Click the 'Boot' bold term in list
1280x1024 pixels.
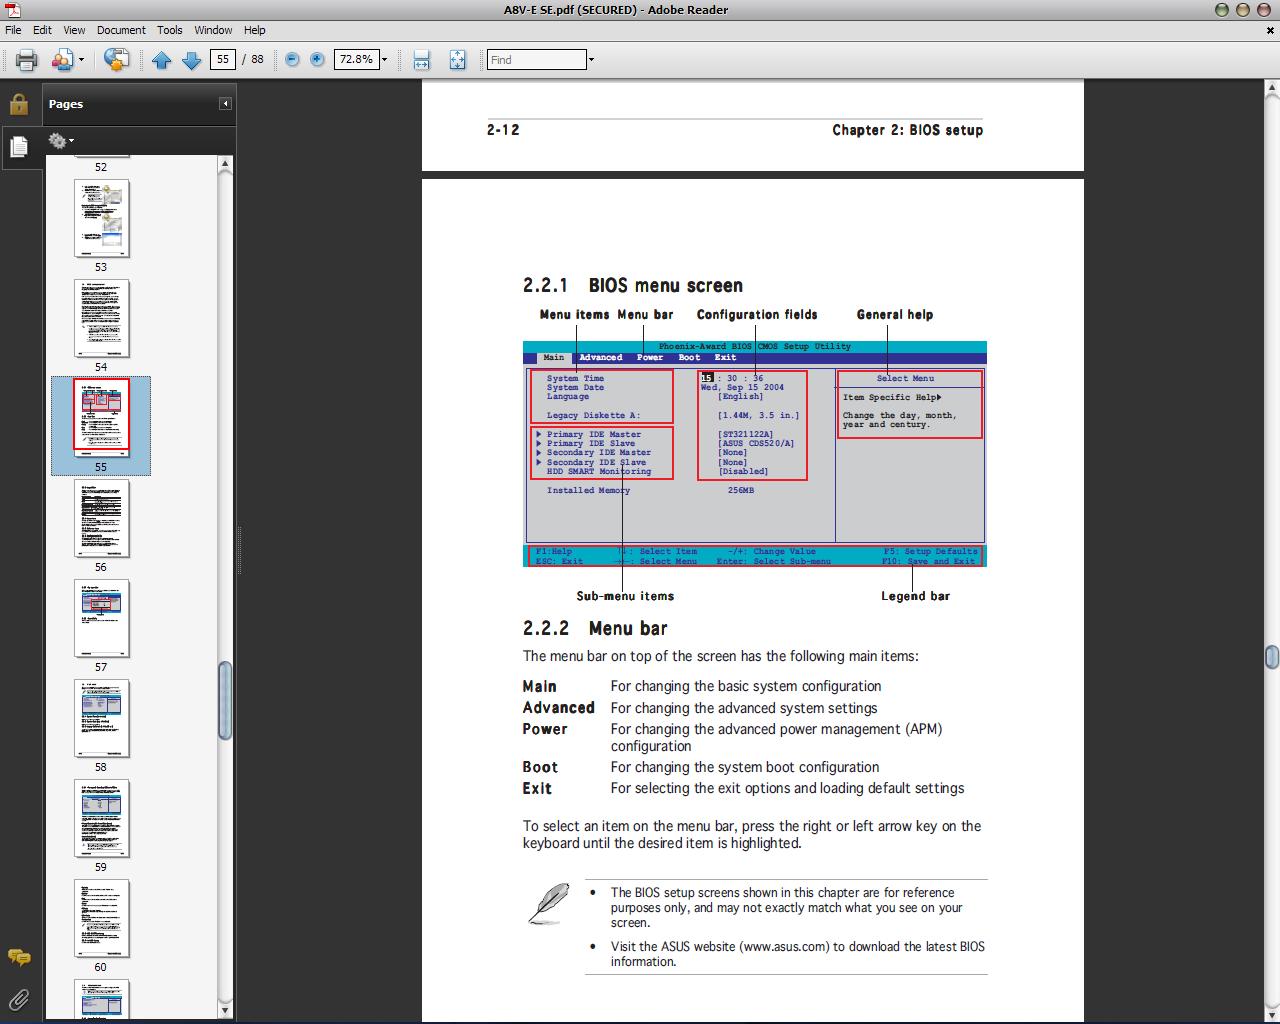[x=540, y=767]
